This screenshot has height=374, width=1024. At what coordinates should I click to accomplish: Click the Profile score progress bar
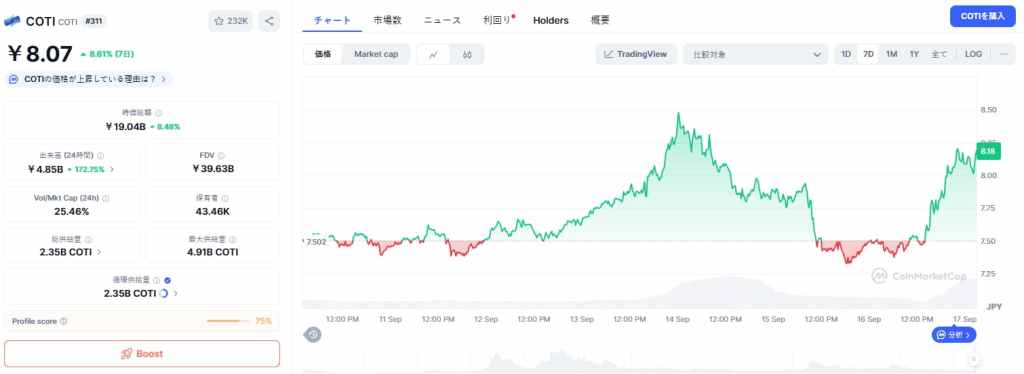pos(228,321)
